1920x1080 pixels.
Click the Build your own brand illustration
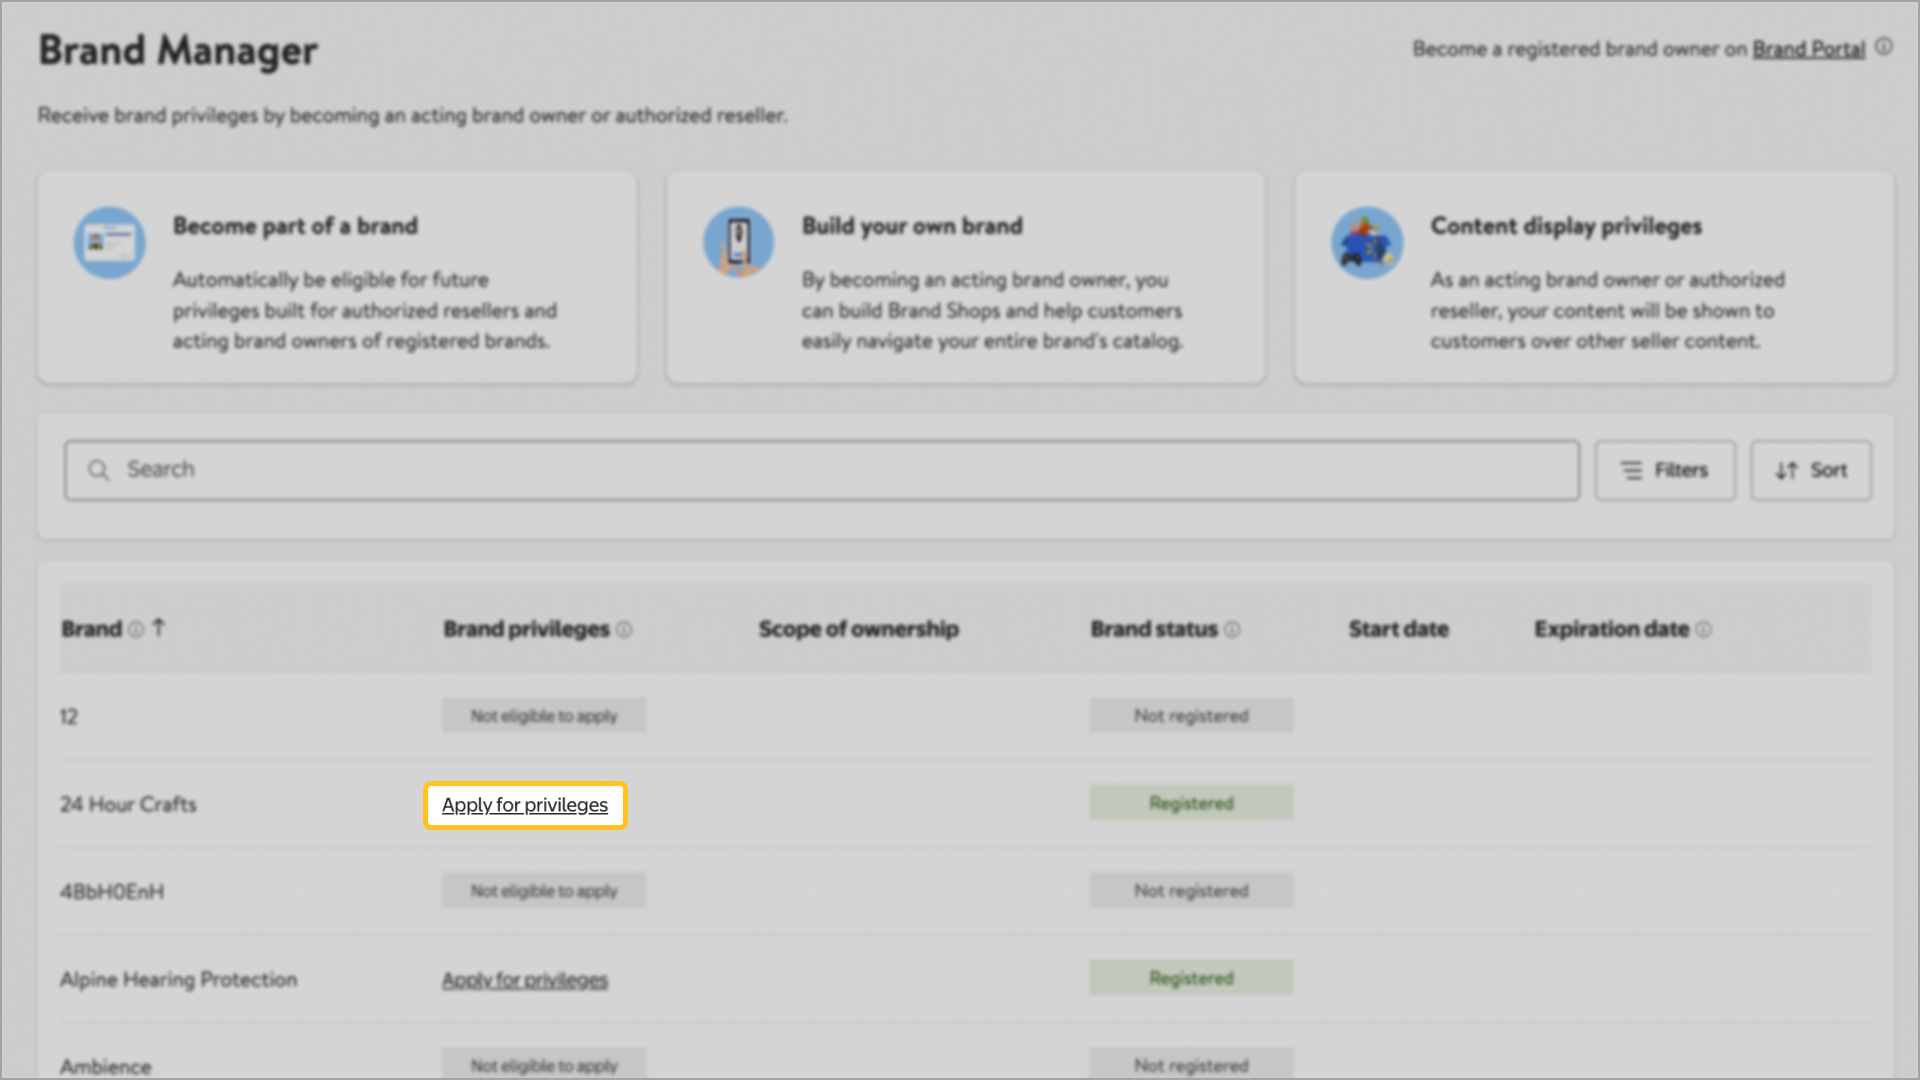(x=738, y=243)
